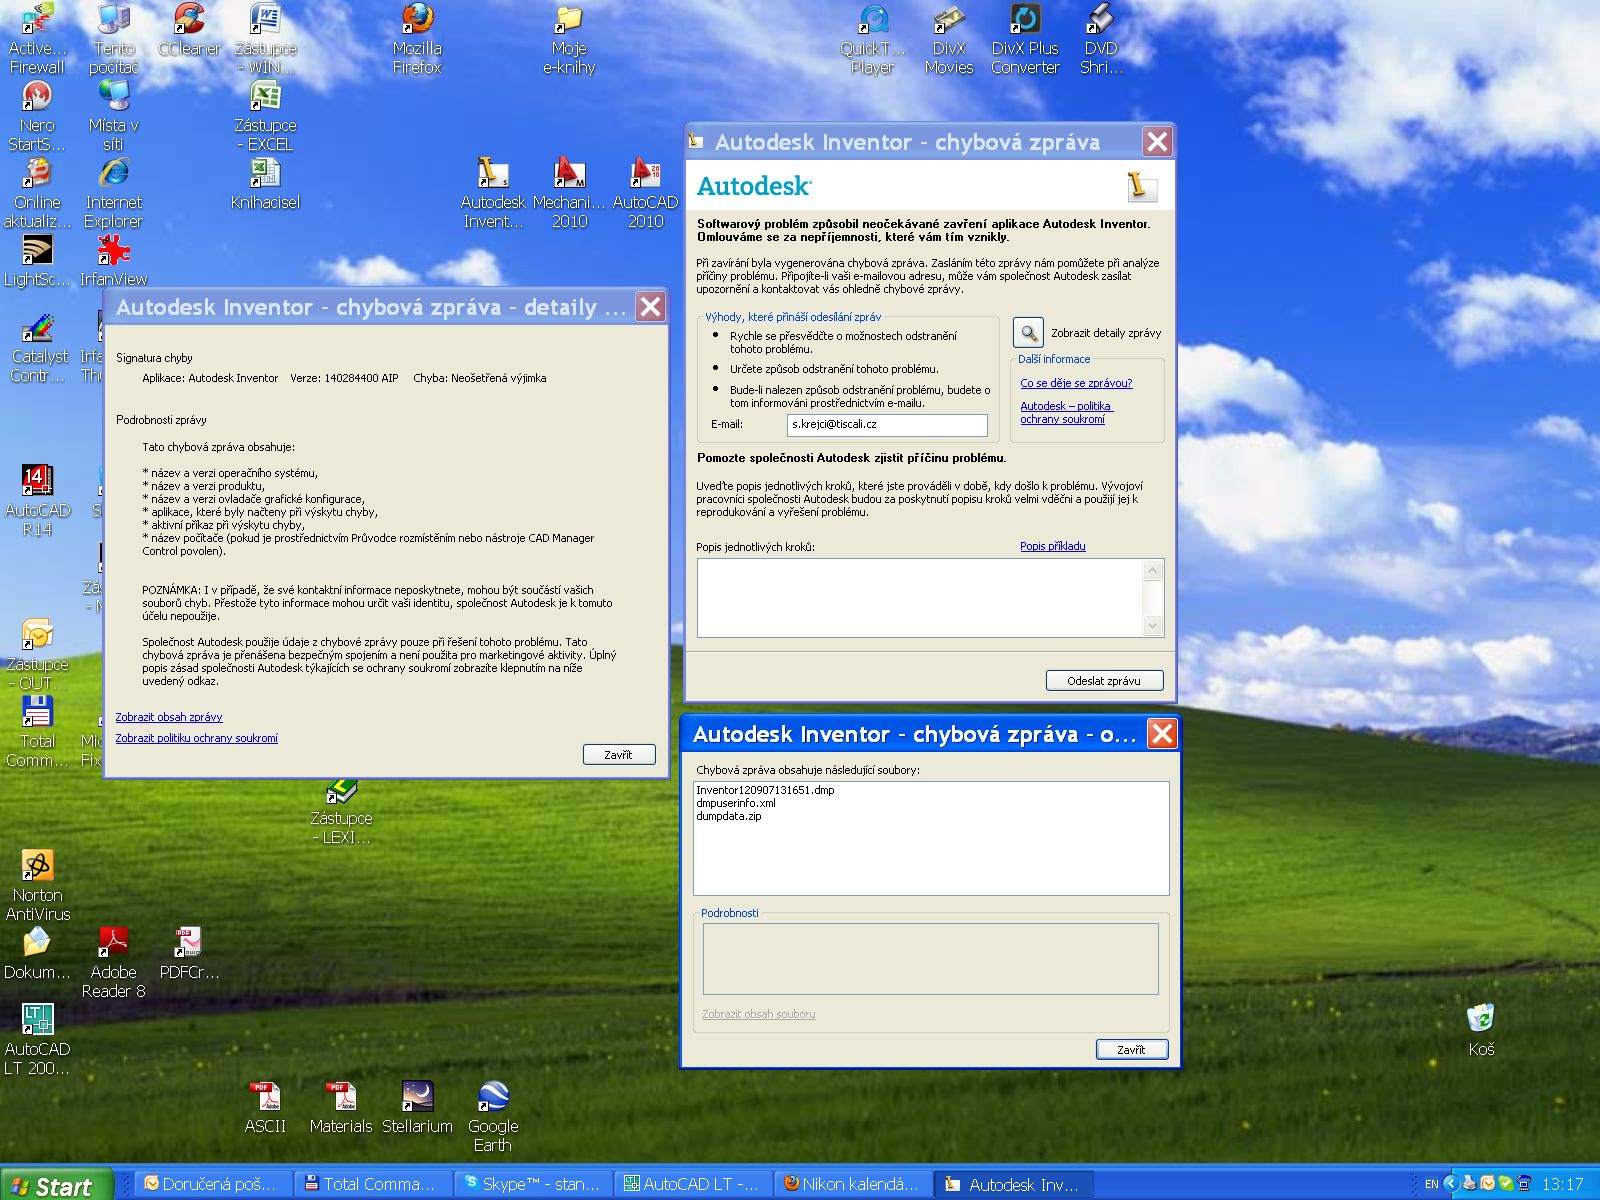The height and width of the screenshot is (1200, 1600).
Task: Launch Nero StartSmart icon
Action: 37,115
